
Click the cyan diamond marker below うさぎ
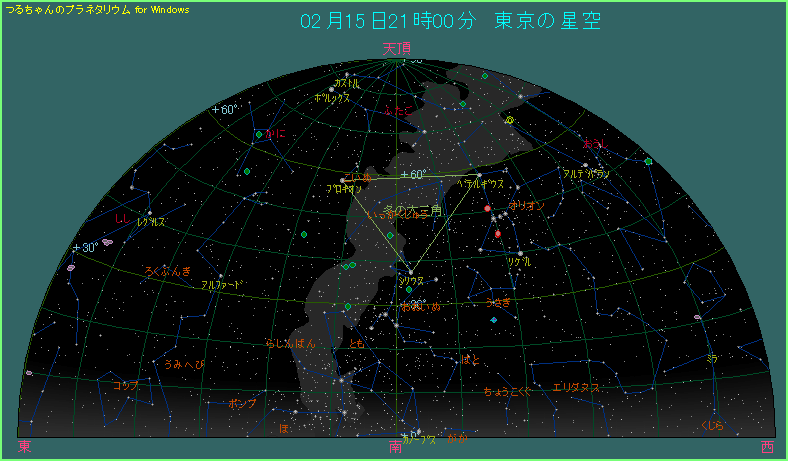[x=494, y=320]
